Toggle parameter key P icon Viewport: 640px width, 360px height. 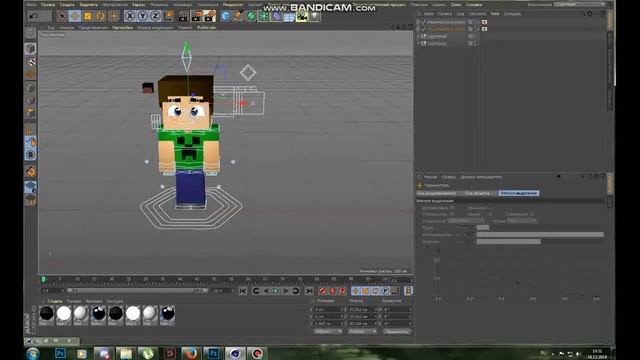click(385, 291)
